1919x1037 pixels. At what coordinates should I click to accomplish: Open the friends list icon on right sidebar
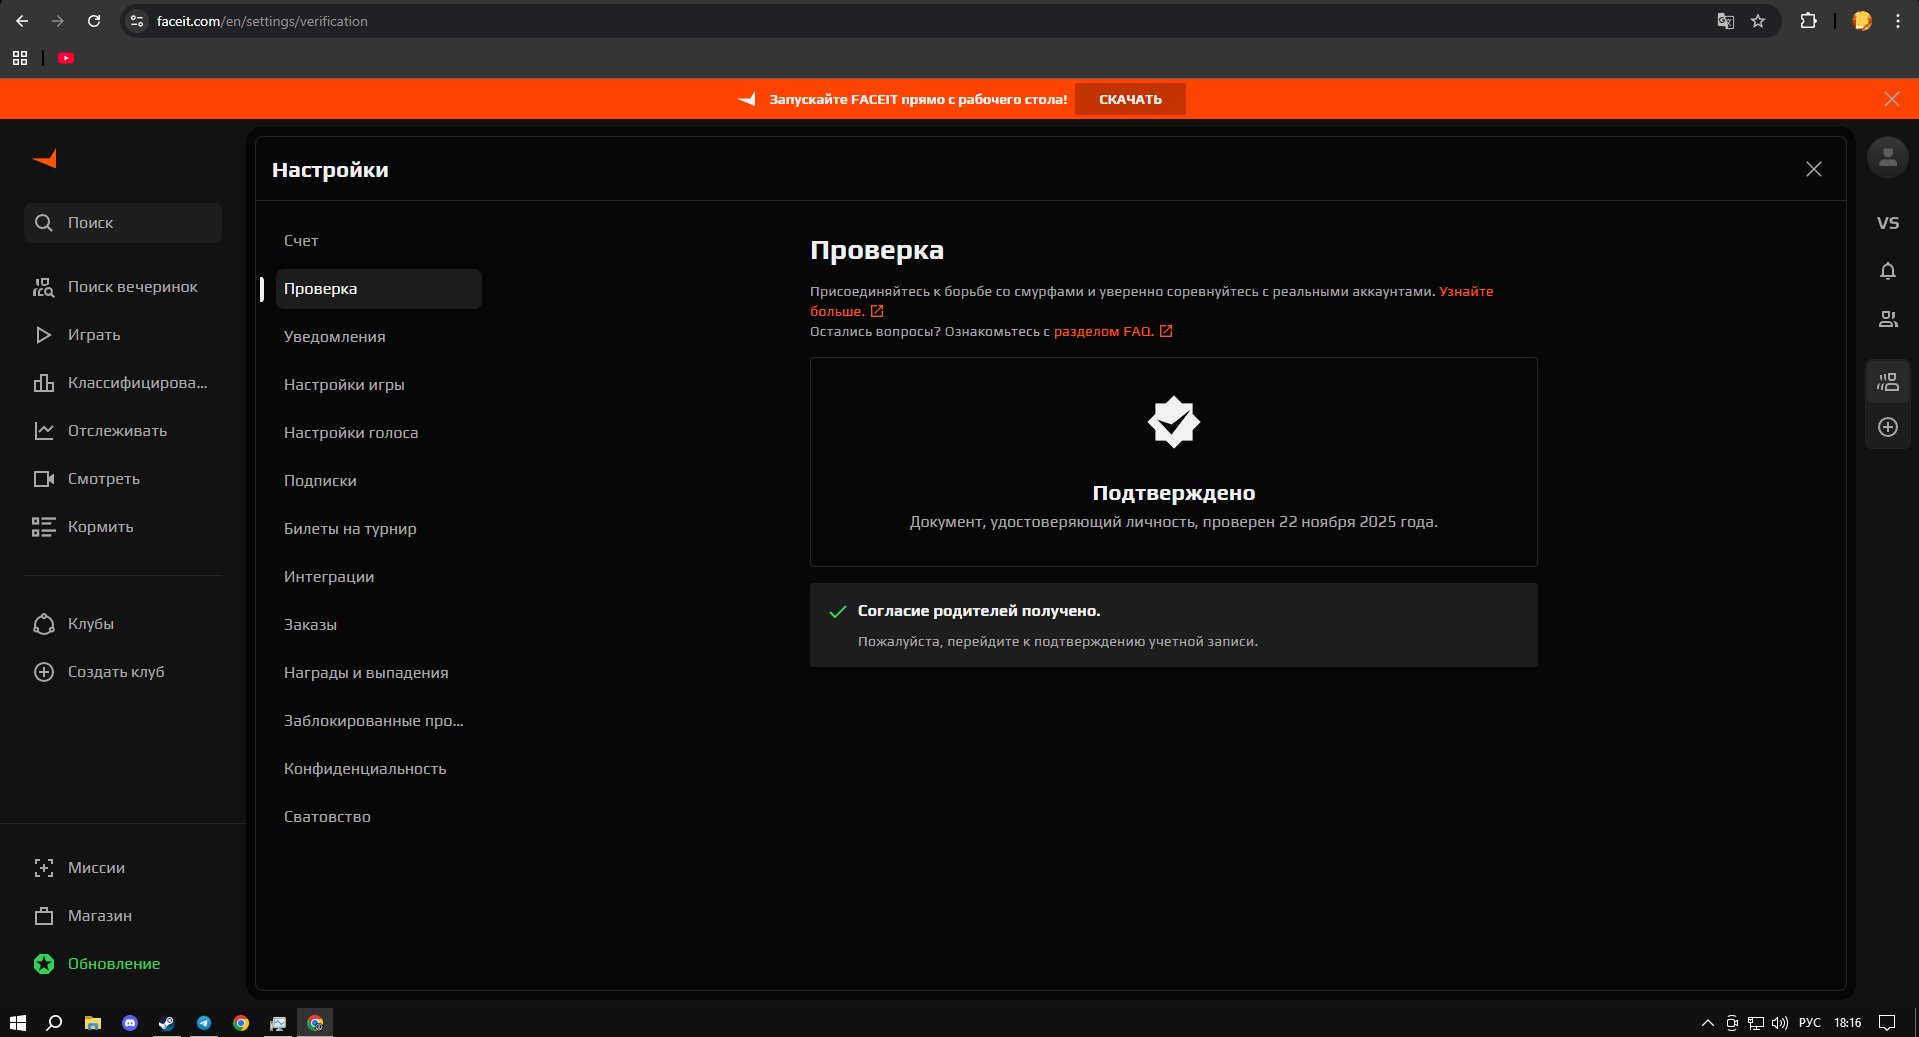pyautogui.click(x=1887, y=319)
